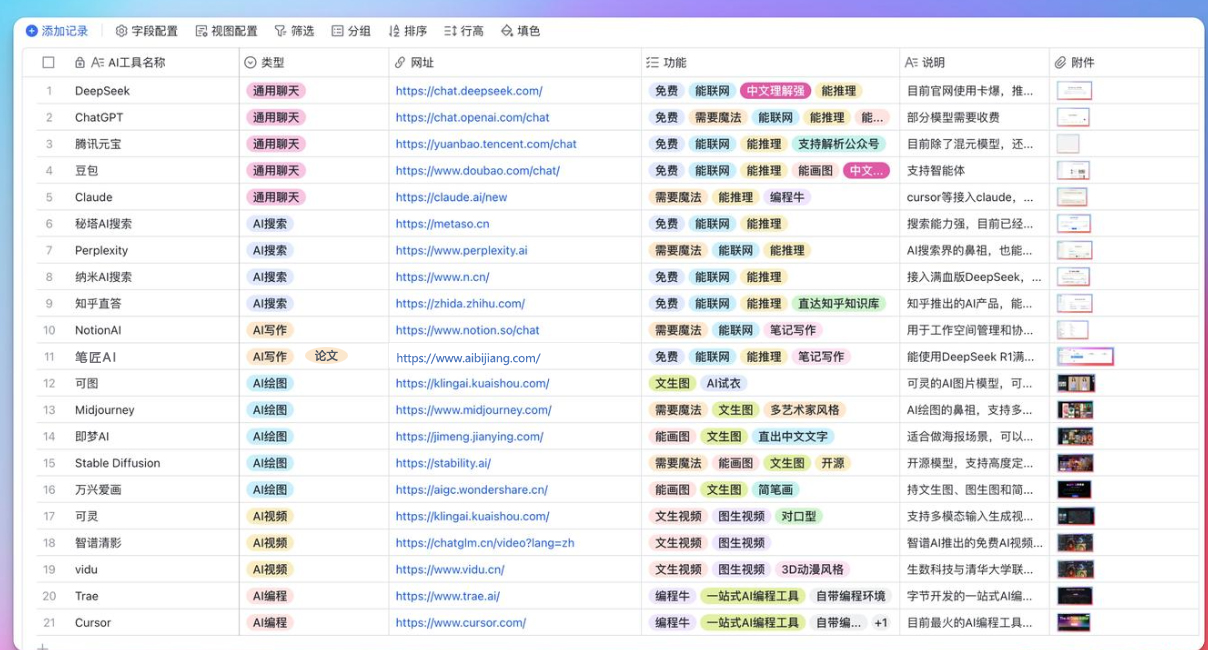Click 直达知乎知识库 tag in 知乎直答 row
The height and width of the screenshot is (650, 1208).
(x=838, y=303)
